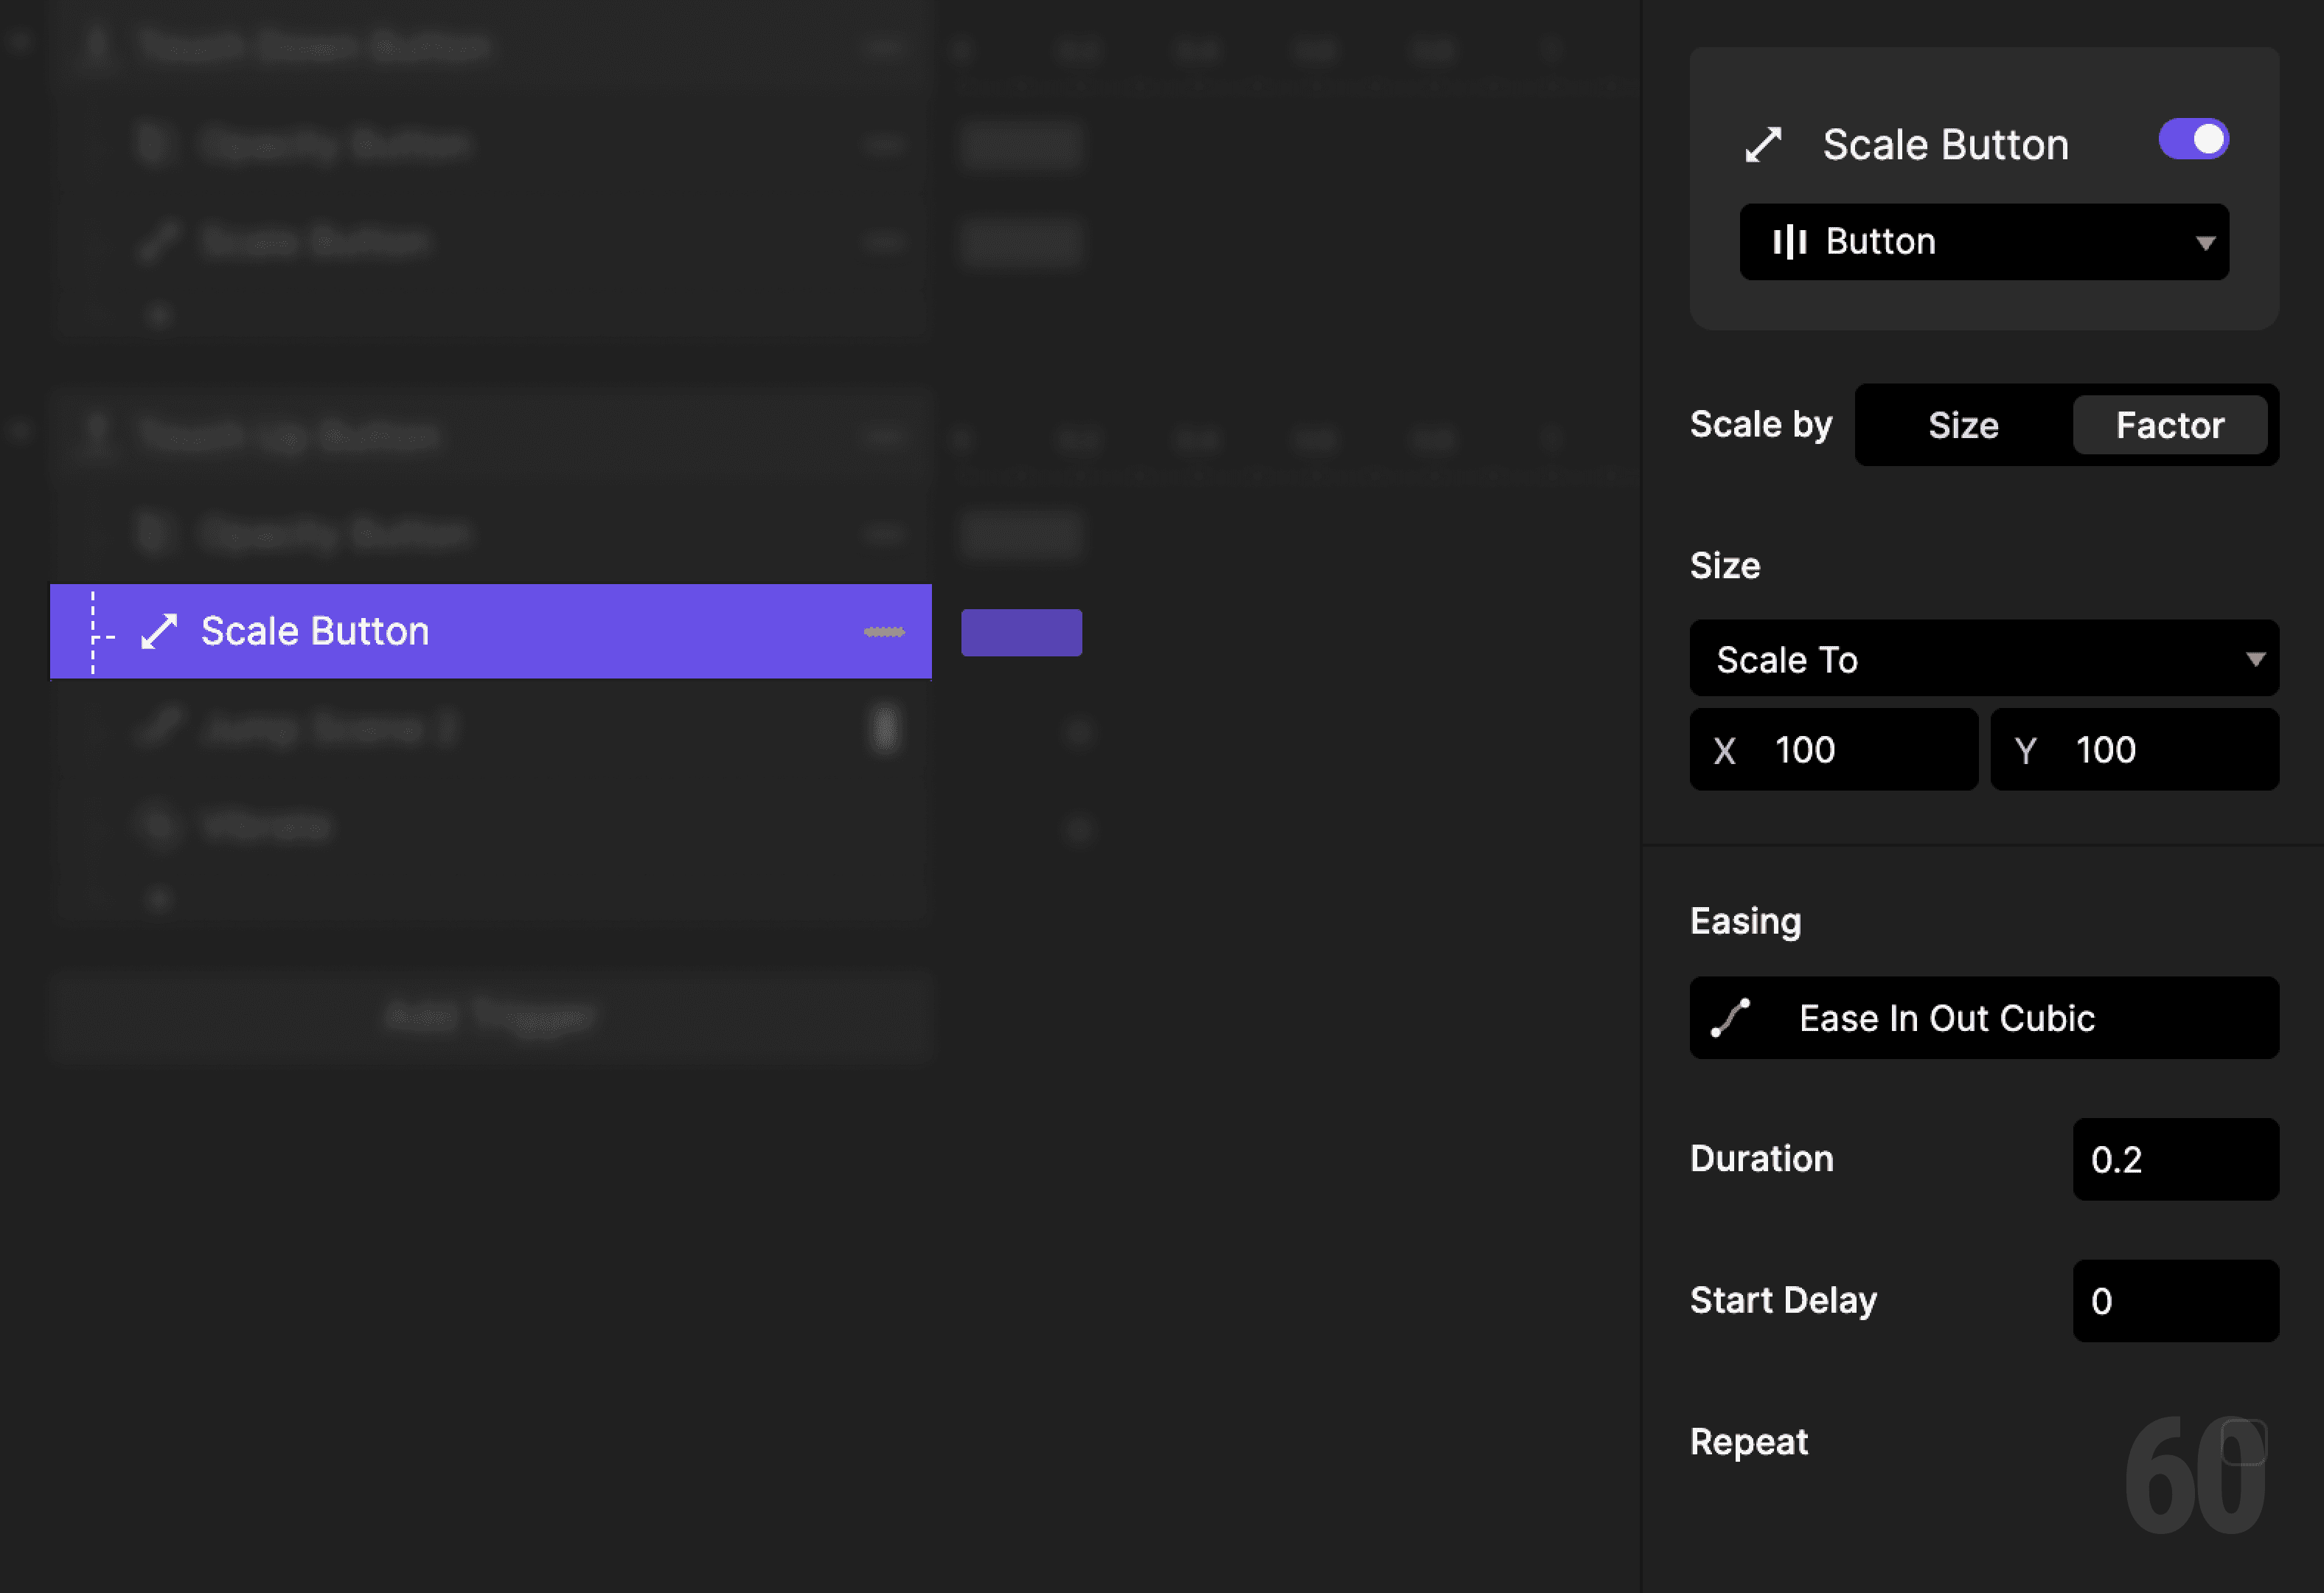Click the drag handle dots on the Scale Button row
The width and height of the screenshot is (2324, 1593).
pos(884,631)
